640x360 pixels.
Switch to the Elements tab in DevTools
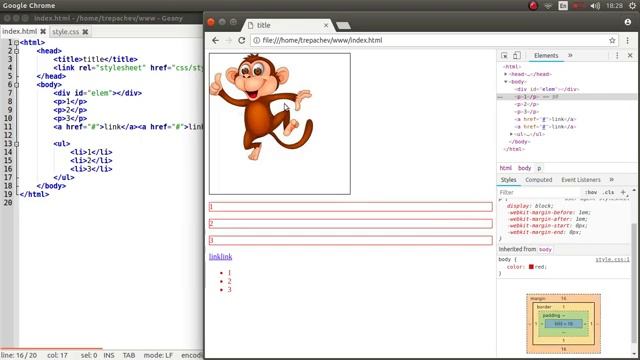pyautogui.click(x=546, y=56)
